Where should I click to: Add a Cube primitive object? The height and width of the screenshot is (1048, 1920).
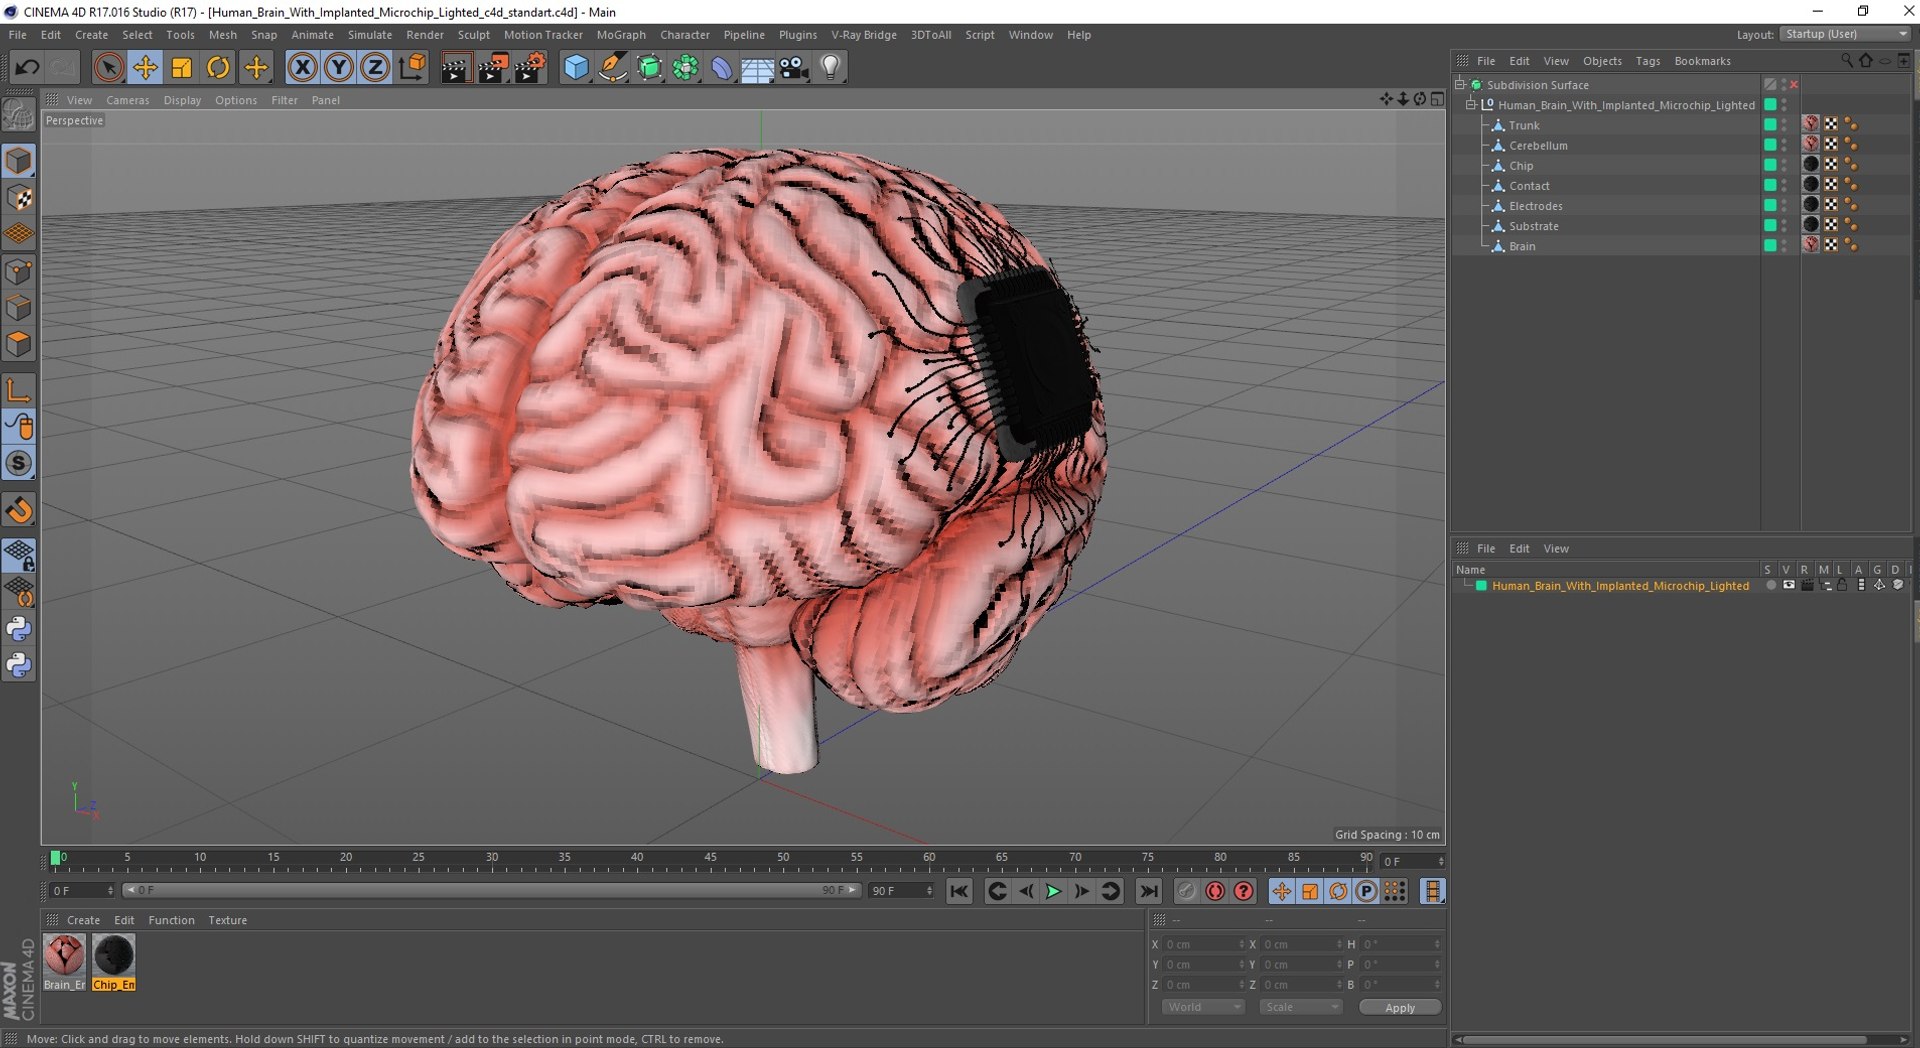(576, 67)
